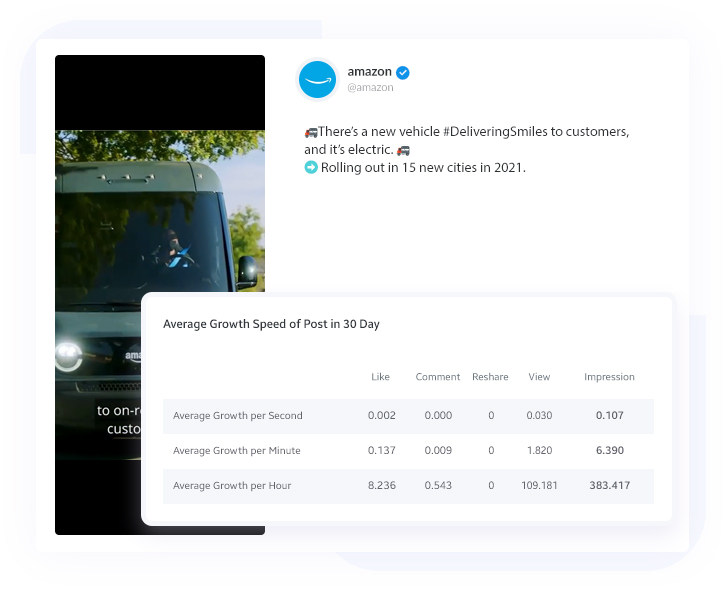The width and height of the screenshot is (726, 591).
Task: Click the Amazon smile profile avatar
Action: 317,80
